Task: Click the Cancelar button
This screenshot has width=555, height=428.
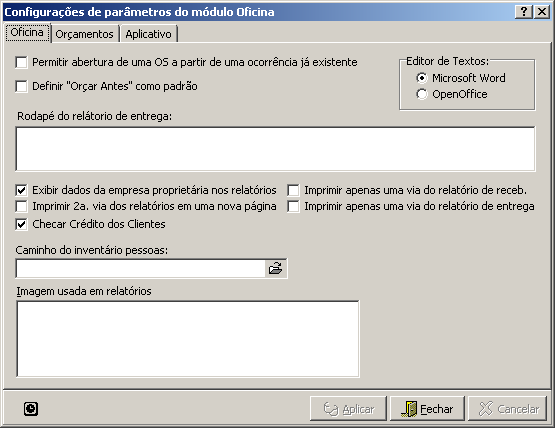Action: coord(508,409)
